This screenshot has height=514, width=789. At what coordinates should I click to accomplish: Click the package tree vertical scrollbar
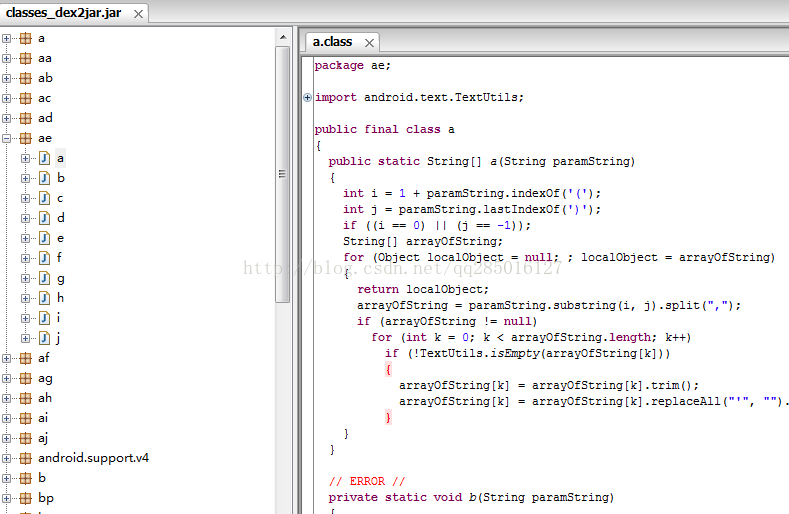283,170
